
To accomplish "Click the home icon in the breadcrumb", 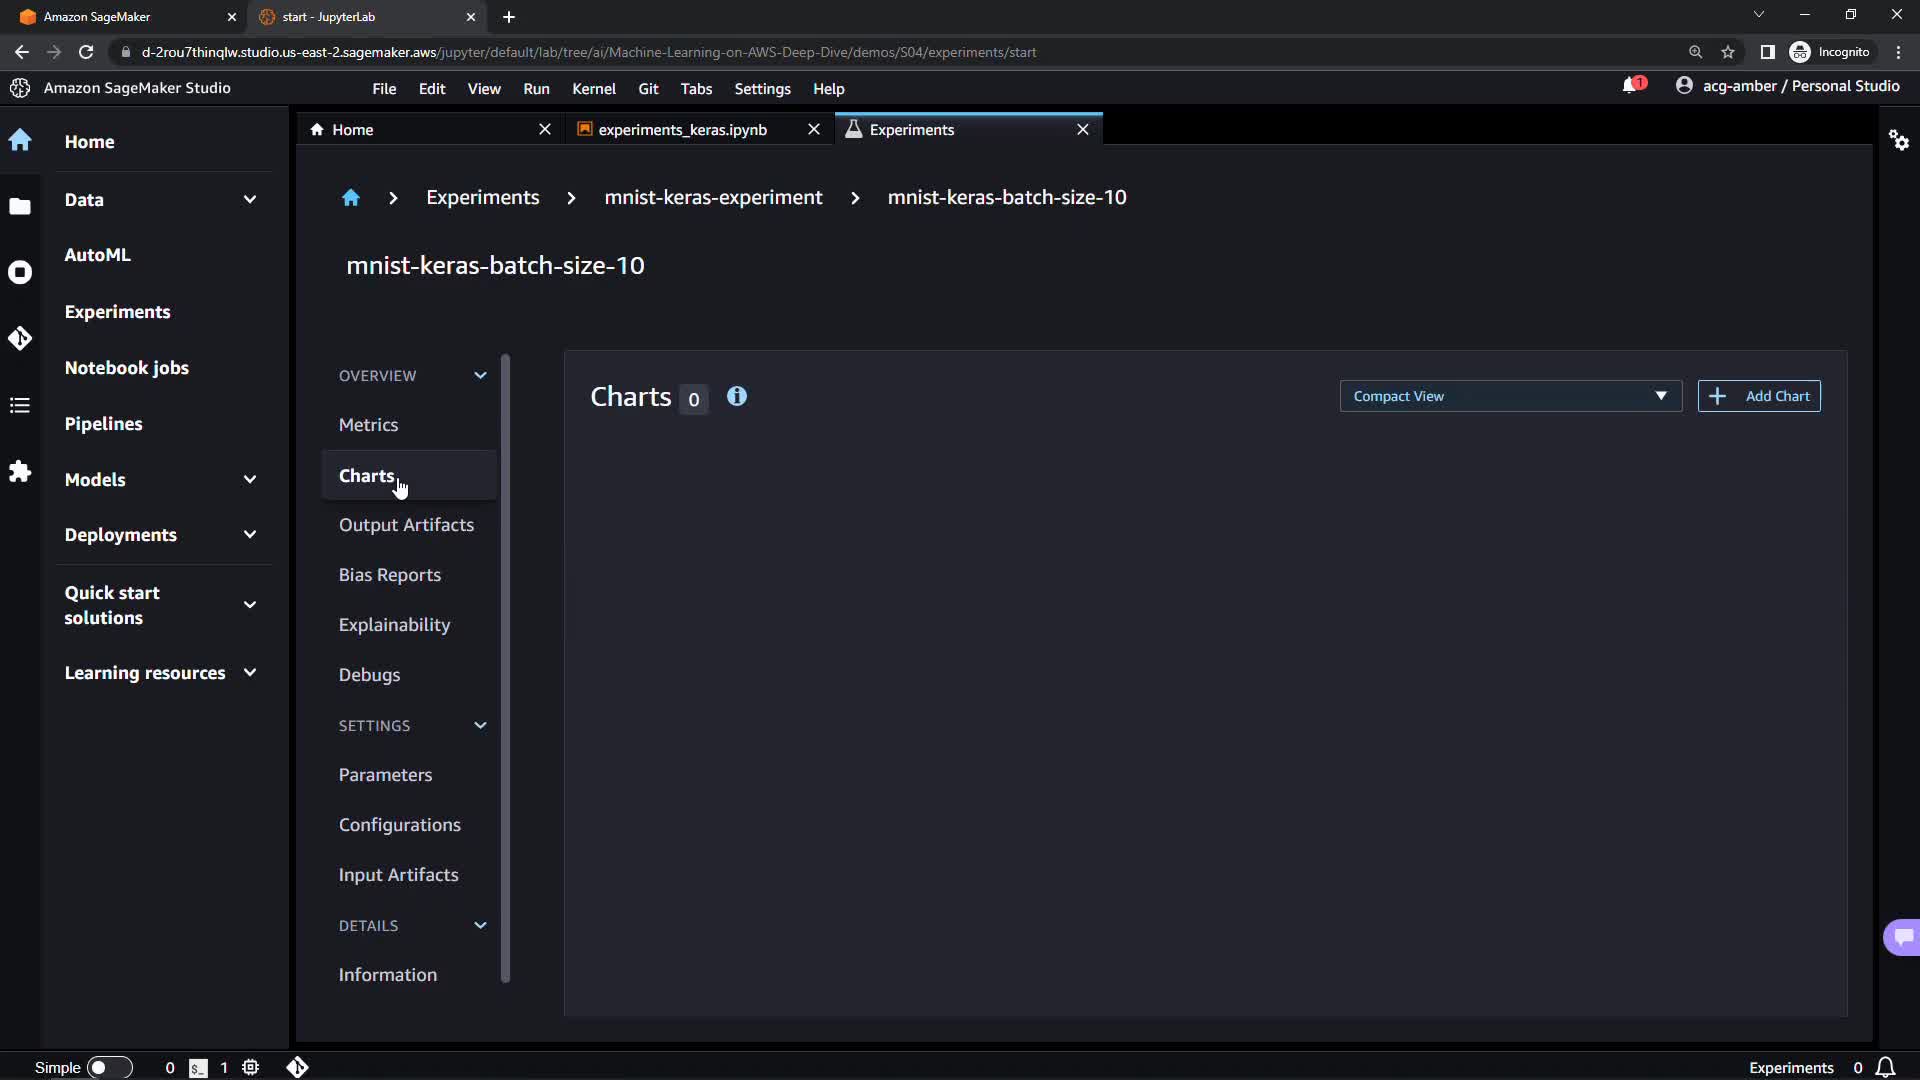I will [x=350, y=198].
